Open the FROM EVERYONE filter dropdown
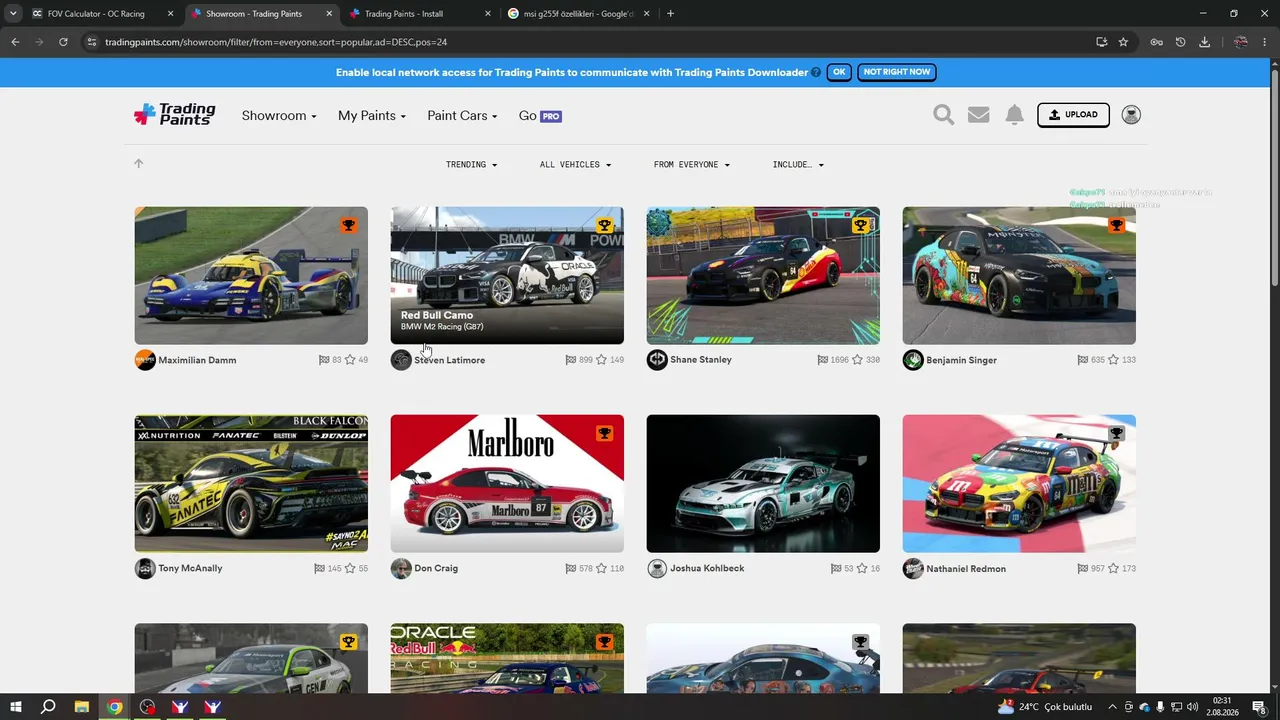The width and height of the screenshot is (1280, 720). (x=692, y=165)
